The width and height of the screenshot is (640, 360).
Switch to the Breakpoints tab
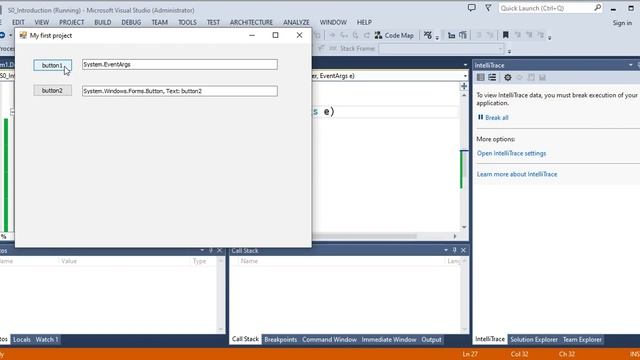click(280, 340)
